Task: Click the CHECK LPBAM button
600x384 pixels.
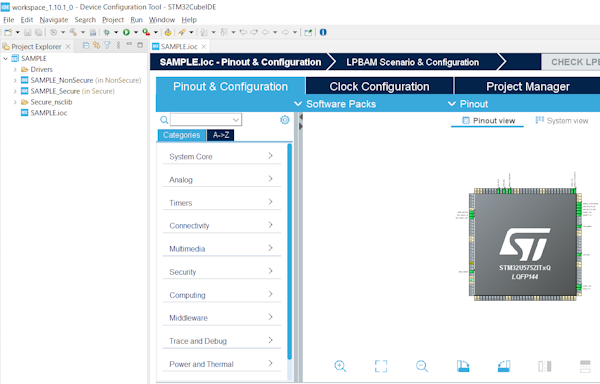Action: tap(571, 62)
